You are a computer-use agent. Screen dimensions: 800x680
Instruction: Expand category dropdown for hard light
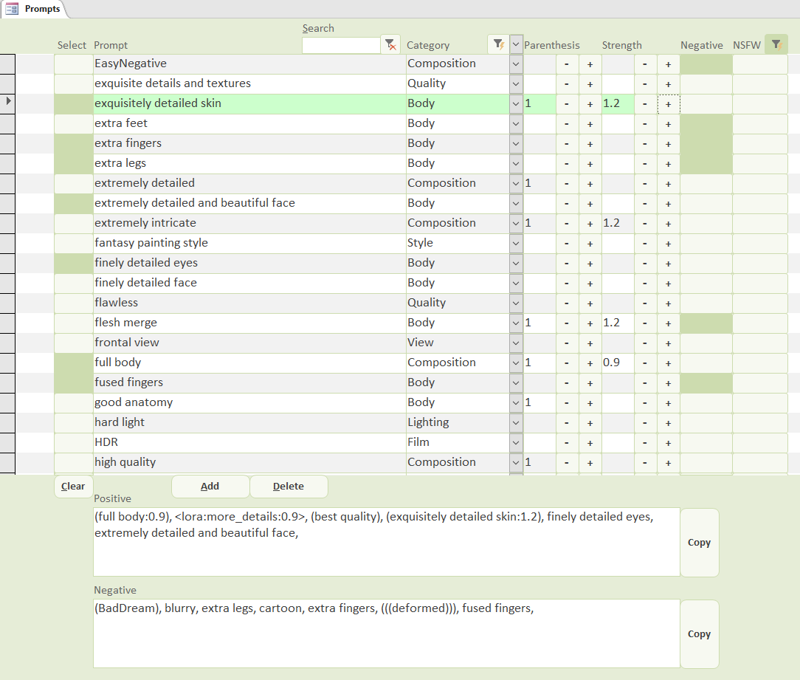(516, 423)
